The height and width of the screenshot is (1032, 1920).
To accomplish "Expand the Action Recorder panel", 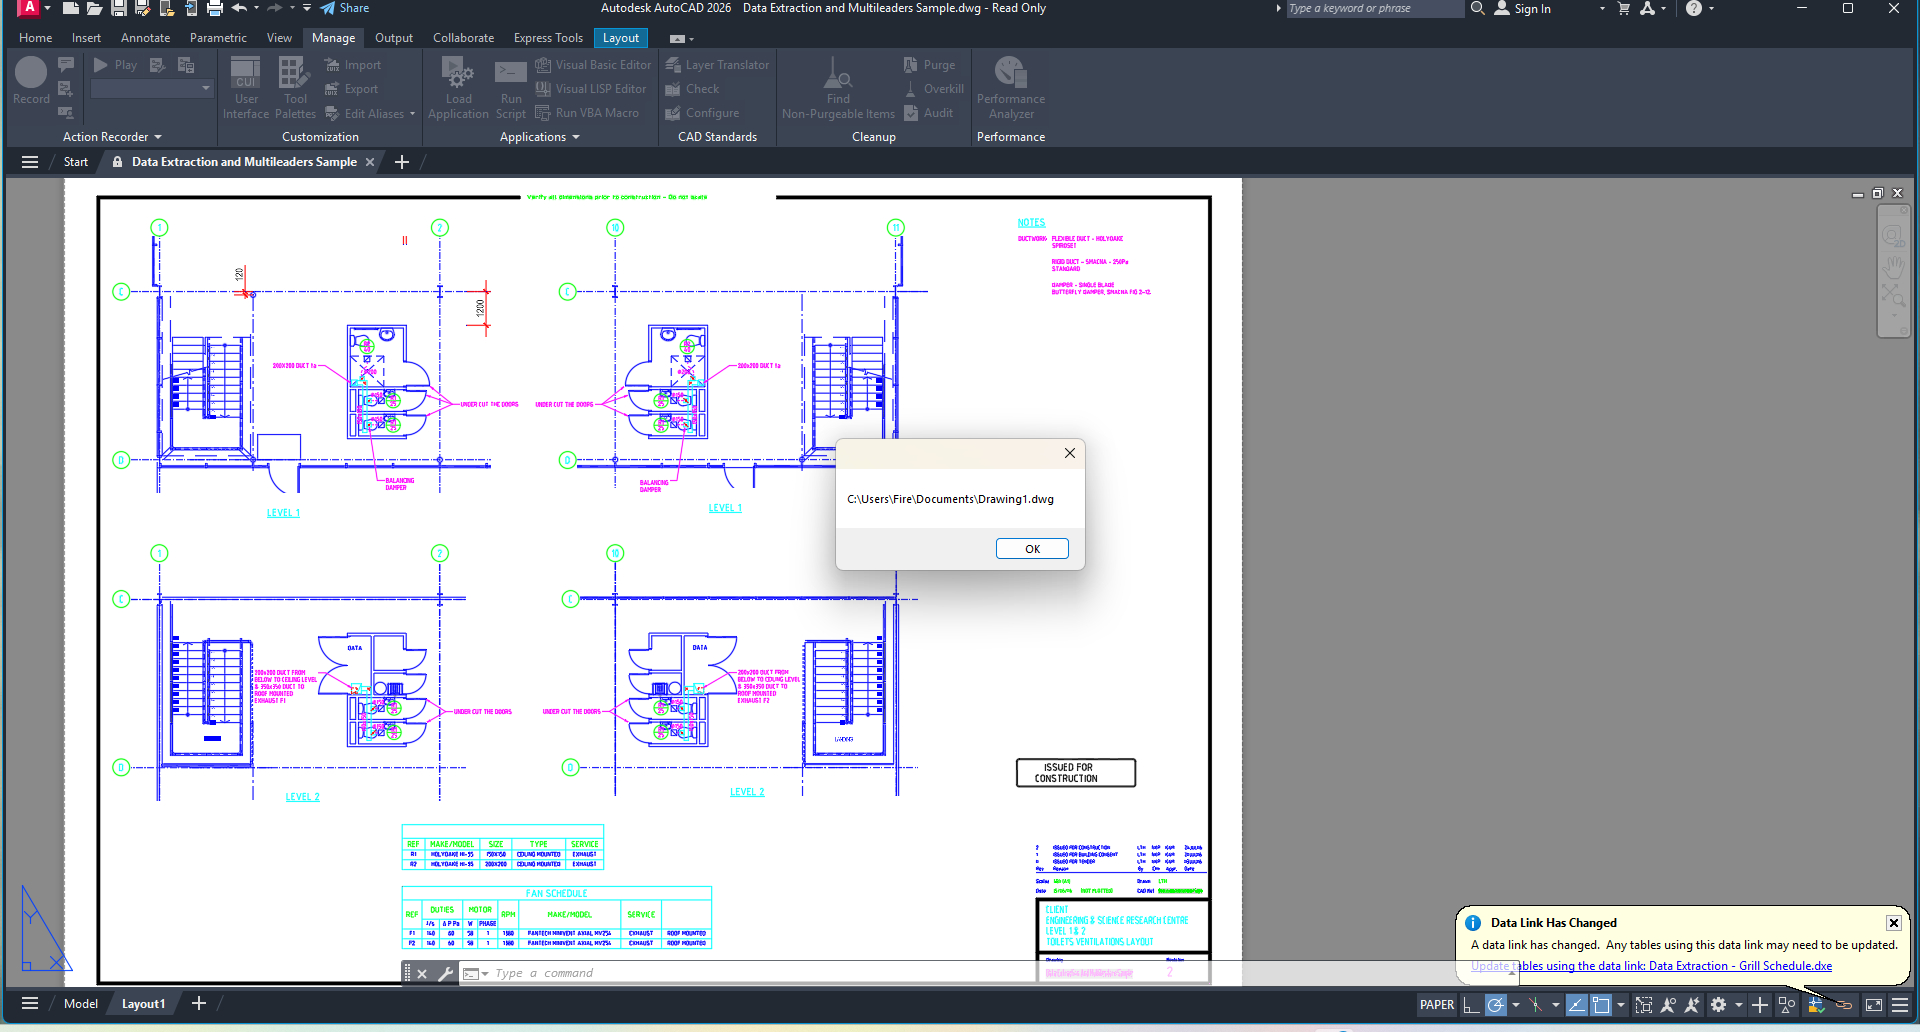I will point(111,137).
